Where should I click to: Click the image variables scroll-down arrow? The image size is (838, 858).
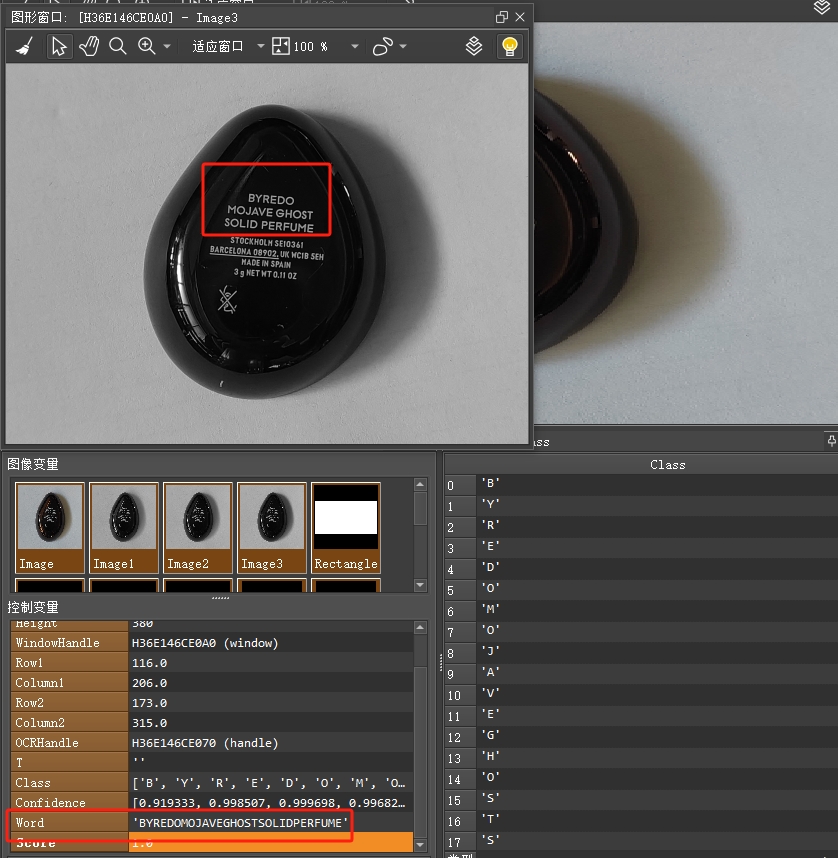point(420,585)
